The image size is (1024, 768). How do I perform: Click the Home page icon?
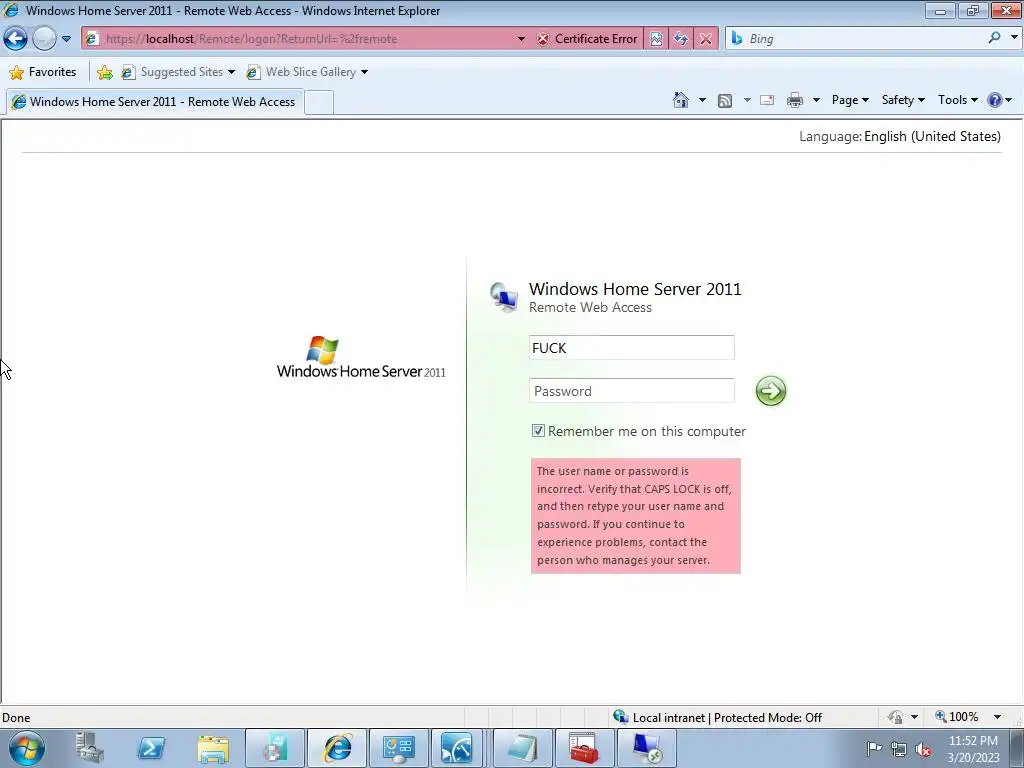pyautogui.click(x=680, y=100)
